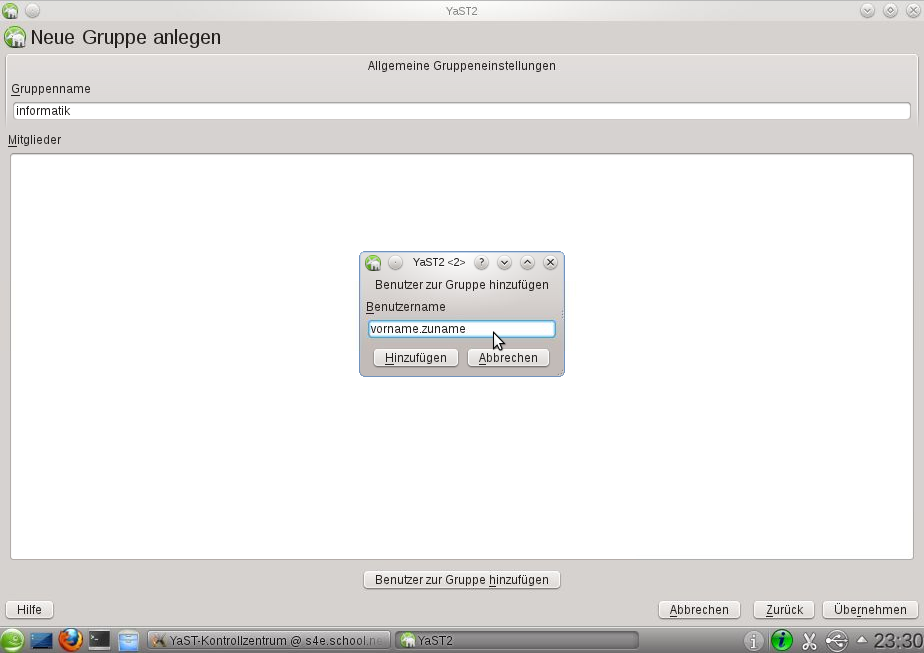Launch Firefox from the taskbar
Image resolution: width=924 pixels, height=653 pixels.
(70, 641)
